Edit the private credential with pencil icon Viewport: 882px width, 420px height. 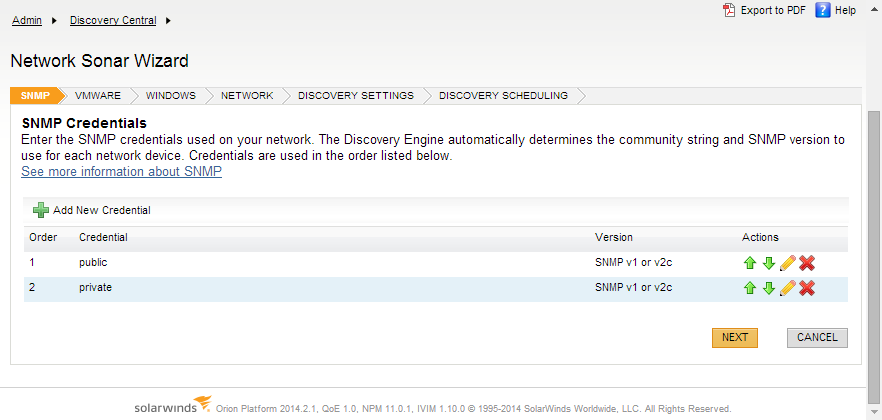tap(788, 288)
